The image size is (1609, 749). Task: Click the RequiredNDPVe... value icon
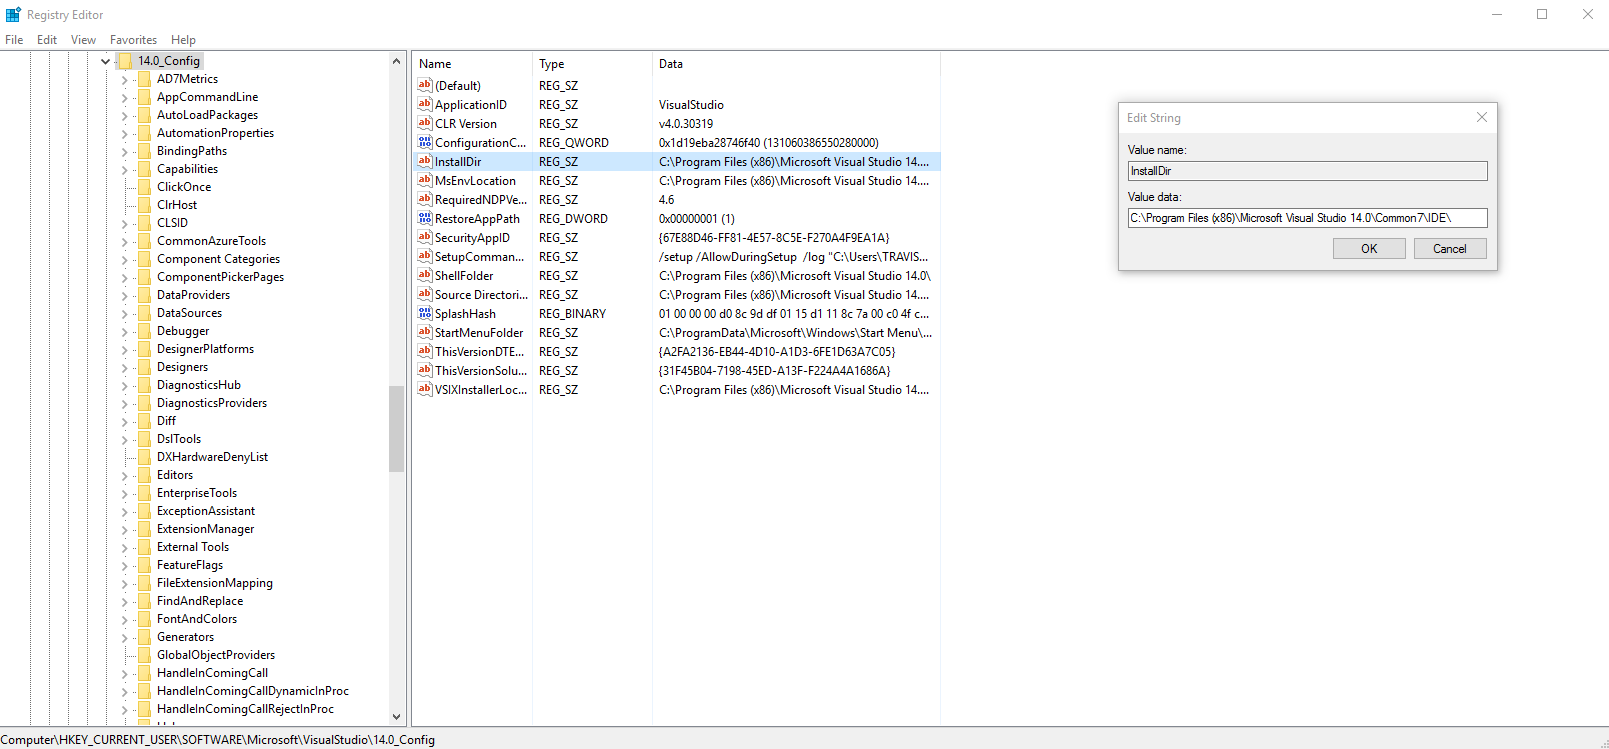(x=425, y=199)
